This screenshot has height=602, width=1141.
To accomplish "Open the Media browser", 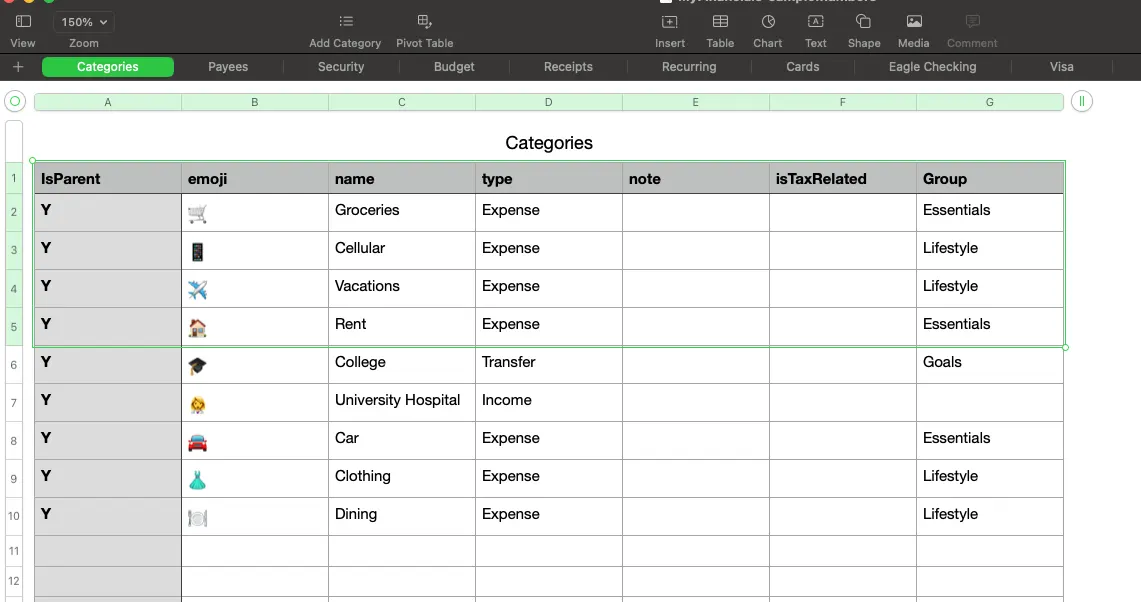I will click(914, 22).
